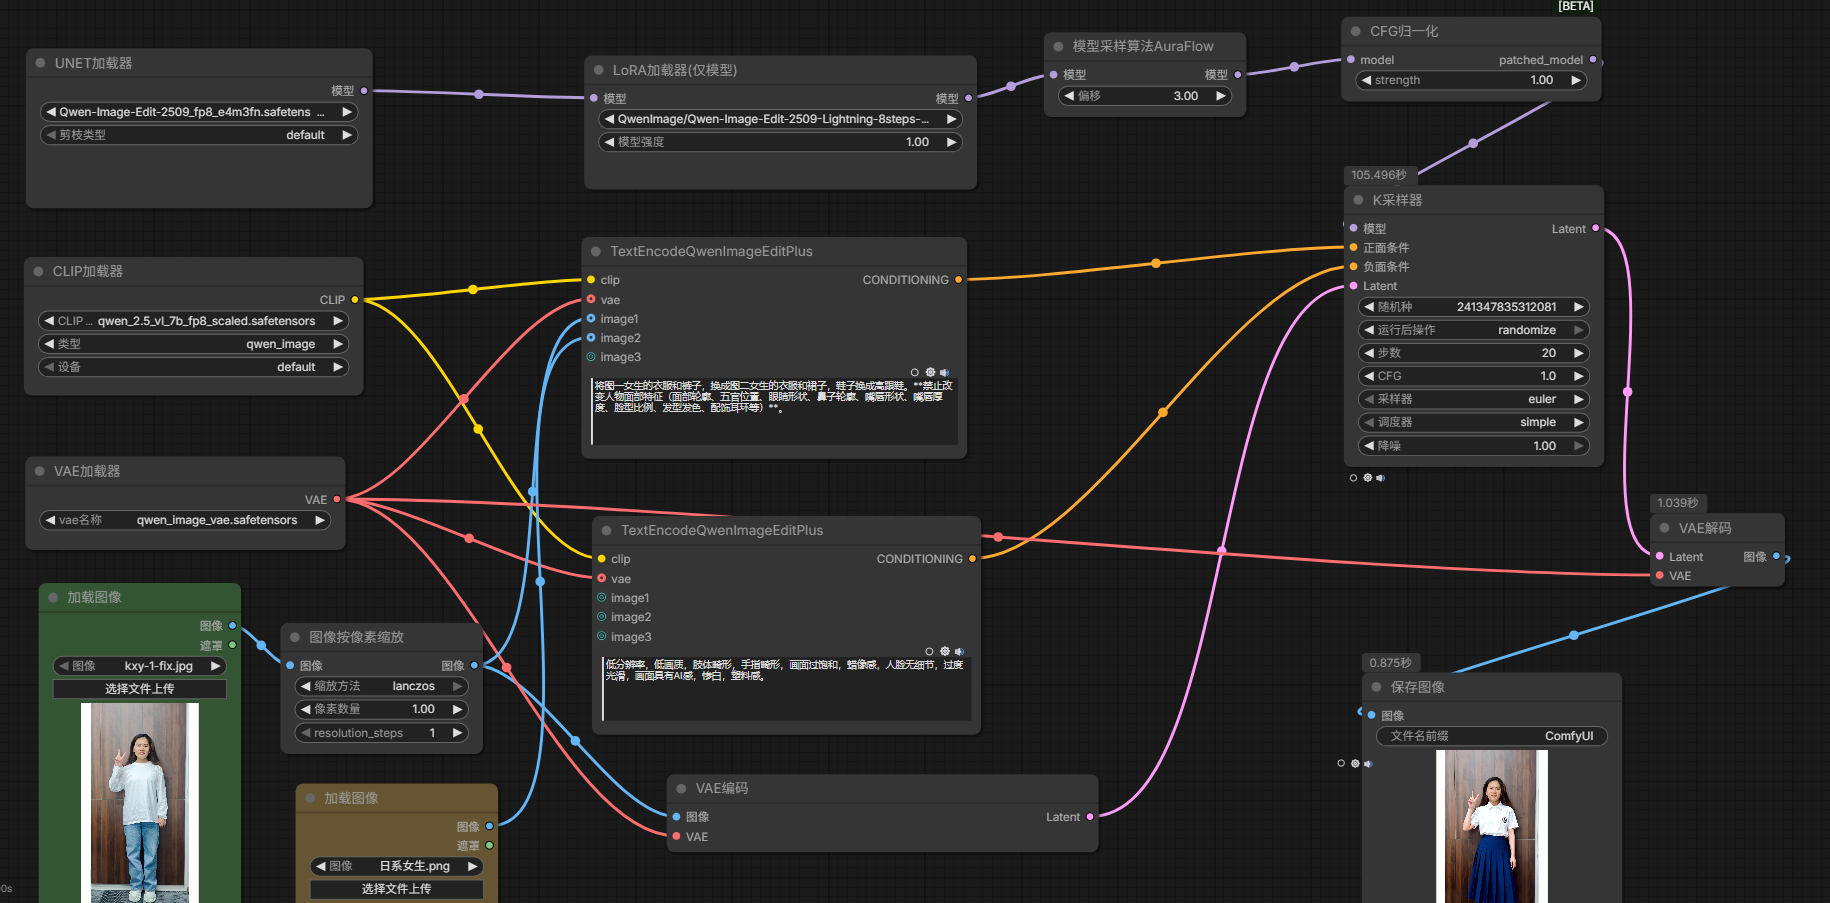Collapse the K采样器 node using its title dot
This screenshot has width=1830, height=903.
coord(1358,200)
